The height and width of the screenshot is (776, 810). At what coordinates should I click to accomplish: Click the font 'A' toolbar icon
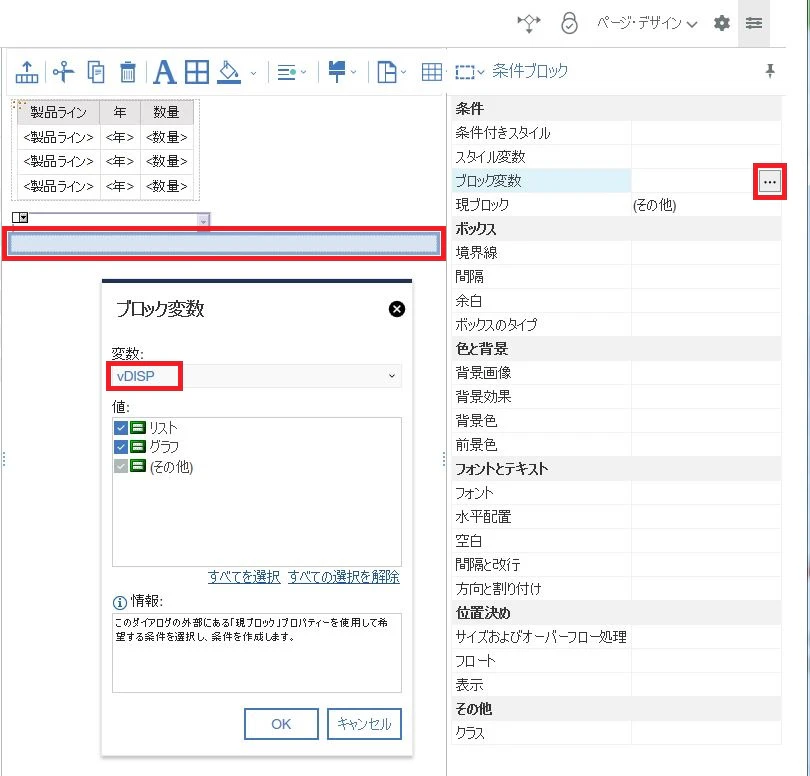pos(164,72)
